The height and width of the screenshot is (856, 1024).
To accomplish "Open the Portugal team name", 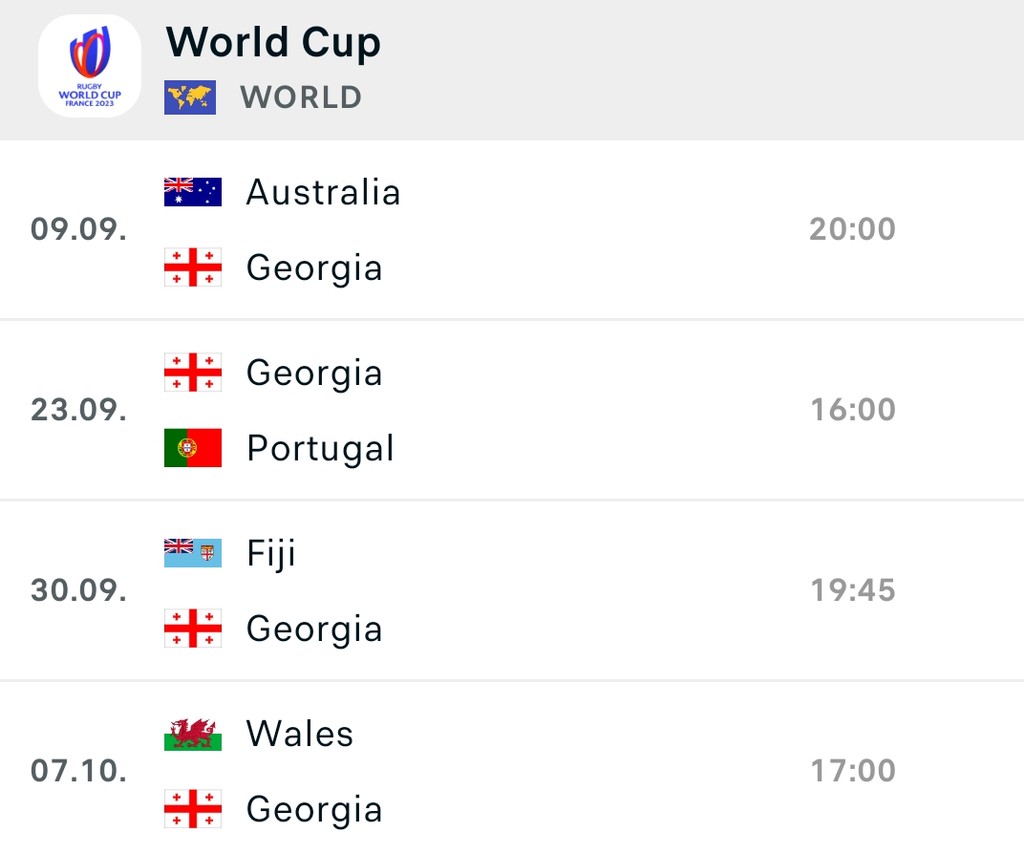I will pos(320,449).
